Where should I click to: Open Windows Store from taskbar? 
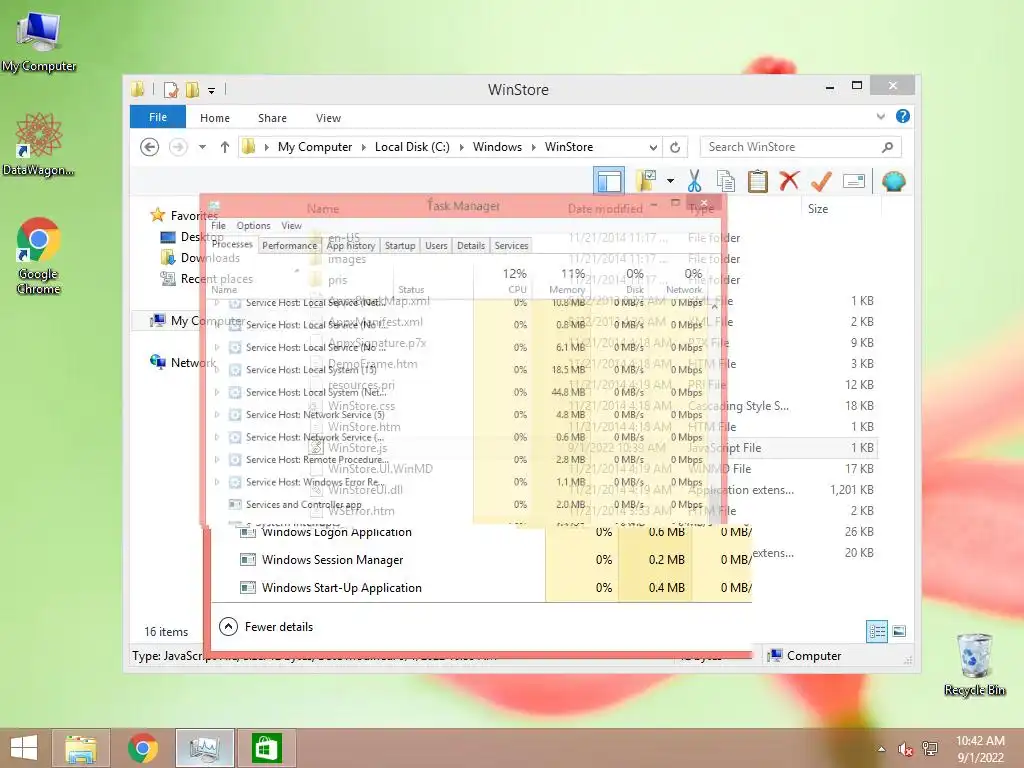(266, 748)
